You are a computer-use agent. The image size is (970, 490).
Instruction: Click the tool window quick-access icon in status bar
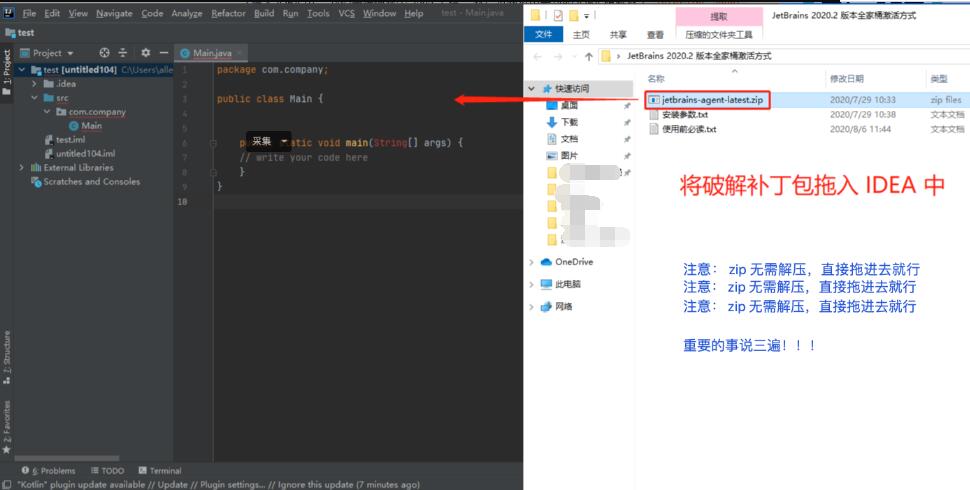(x=6, y=484)
